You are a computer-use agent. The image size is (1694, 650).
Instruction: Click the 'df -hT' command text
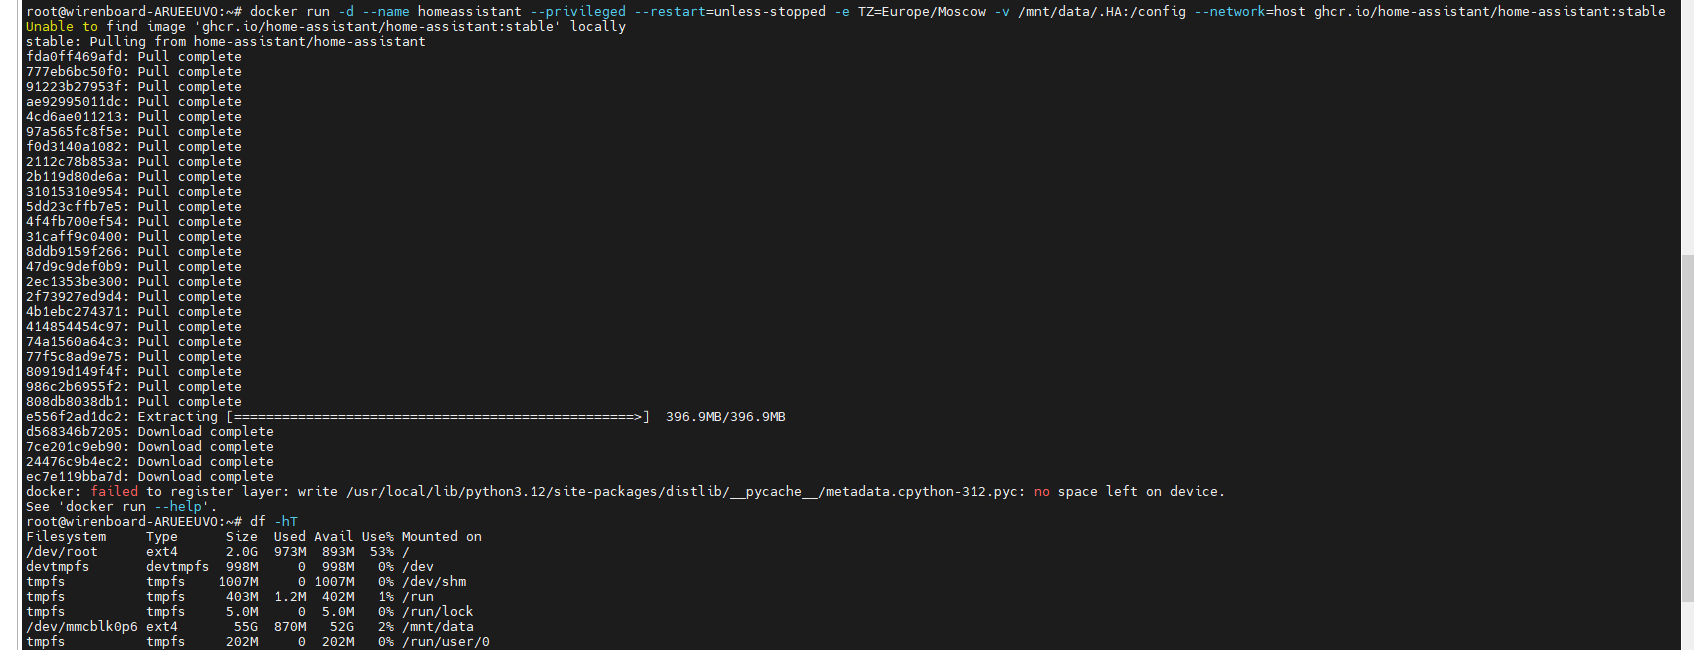coord(274,522)
